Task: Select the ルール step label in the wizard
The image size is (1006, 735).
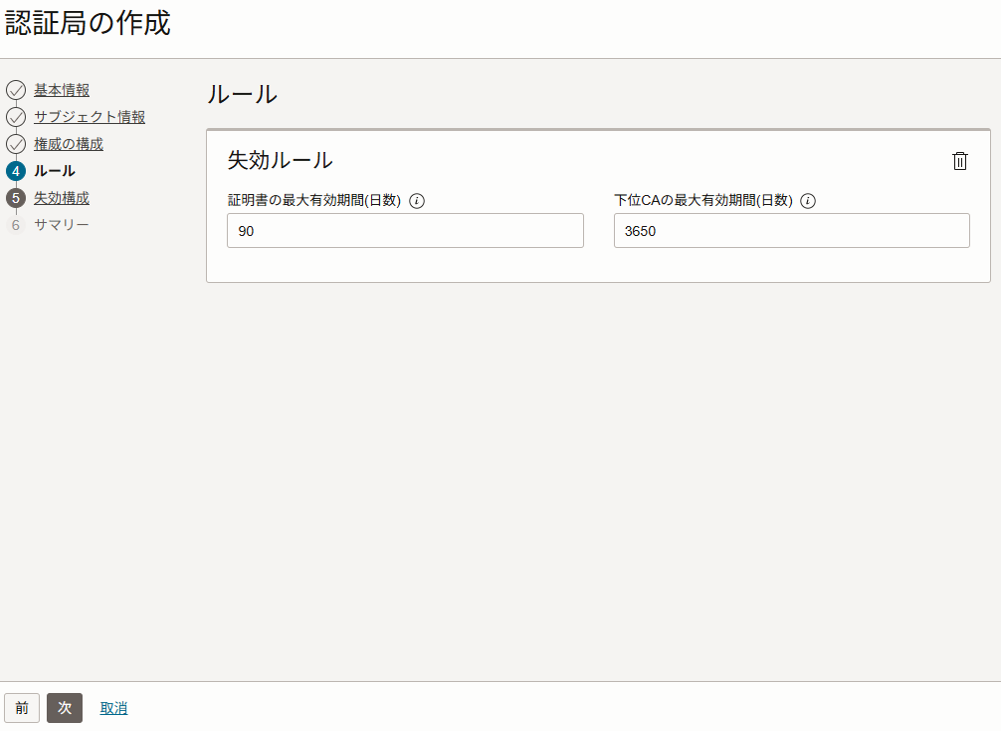Action: click(54, 171)
